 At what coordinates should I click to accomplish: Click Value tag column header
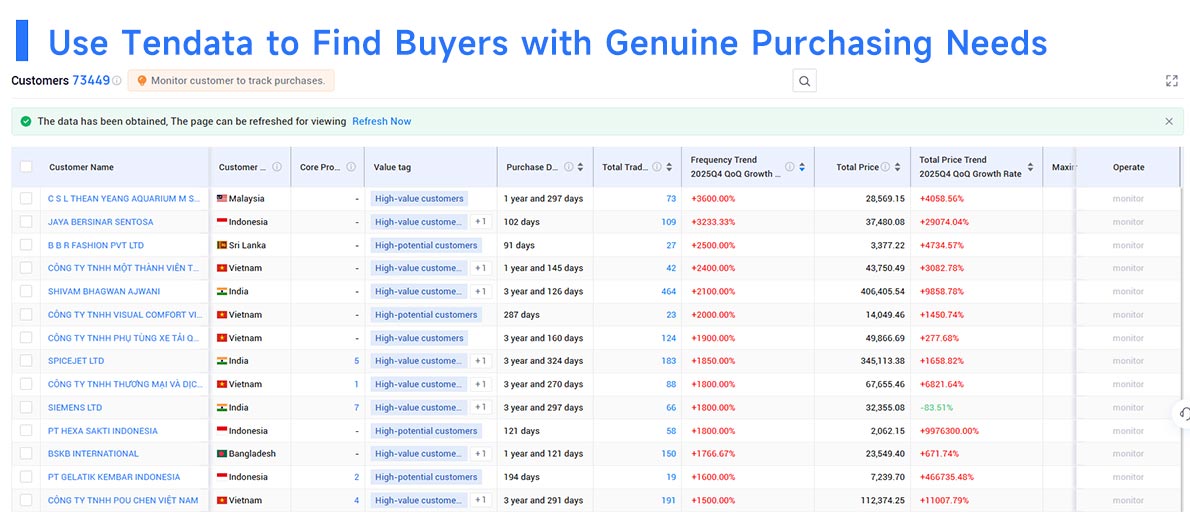(392, 167)
